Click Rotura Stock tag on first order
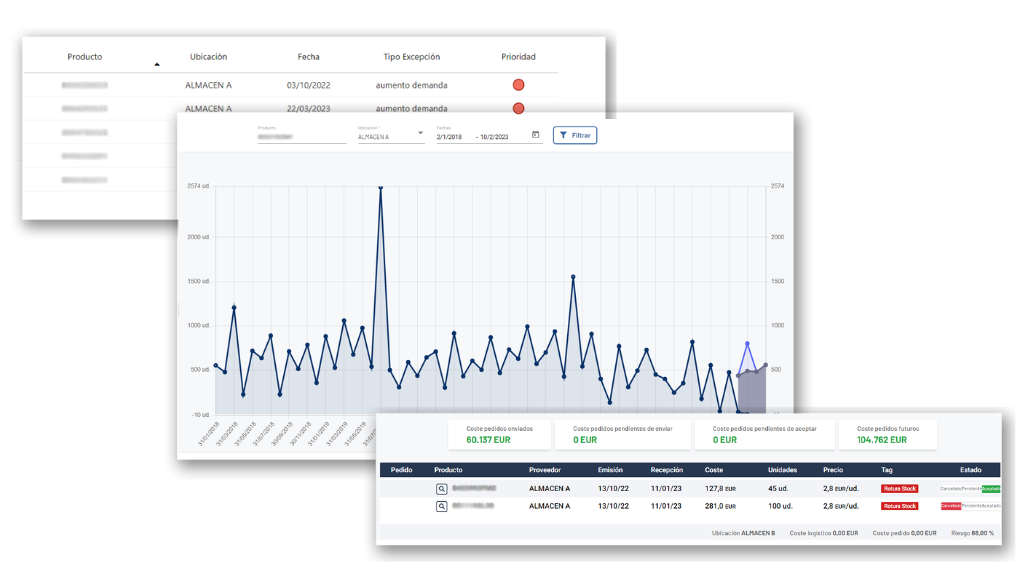This screenshot has height=588, width=1024. pyautogui.click(x=899, y=489)
